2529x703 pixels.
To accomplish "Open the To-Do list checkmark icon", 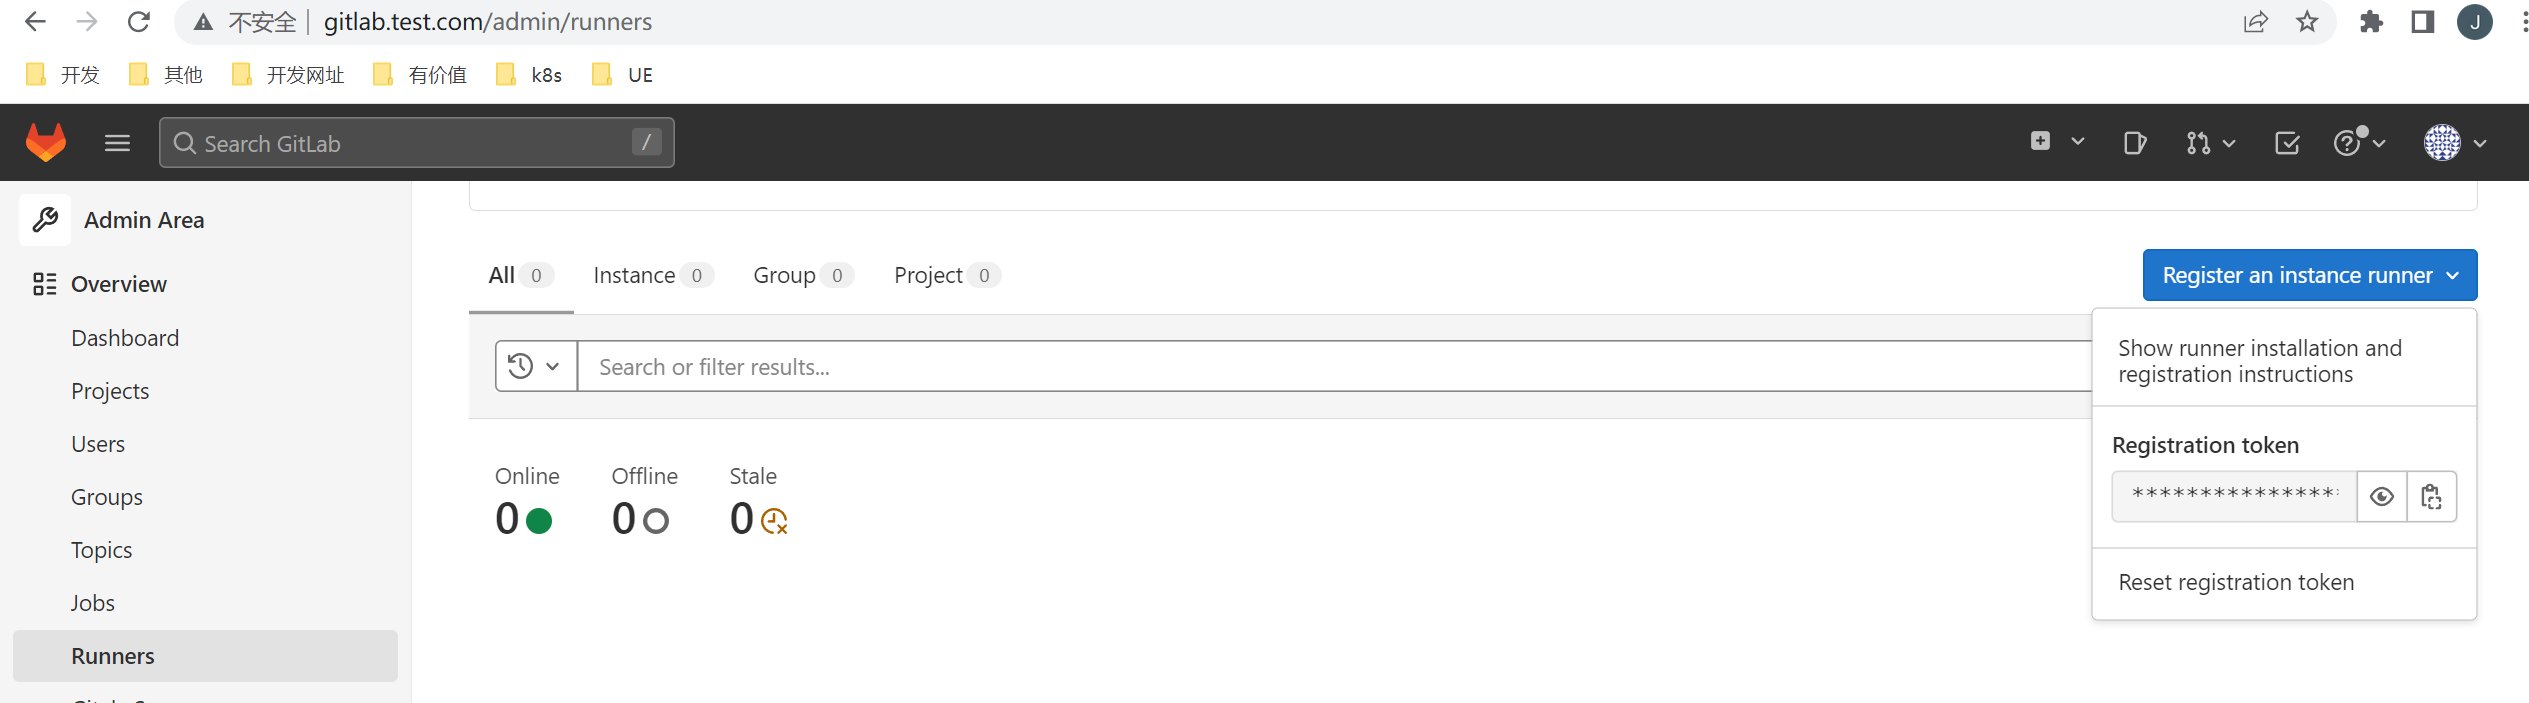I will pyautogui.click(x=2287, y=143).
